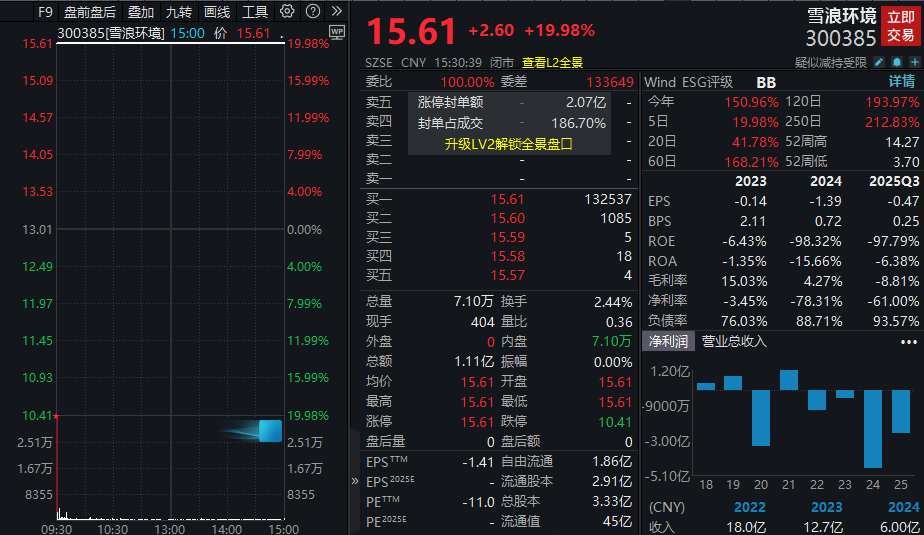The width and height of the screenshot is (924, 535).
Task: Click the 15:00 time in chart header
Action: pyautogui.click(x=187, y=34)
